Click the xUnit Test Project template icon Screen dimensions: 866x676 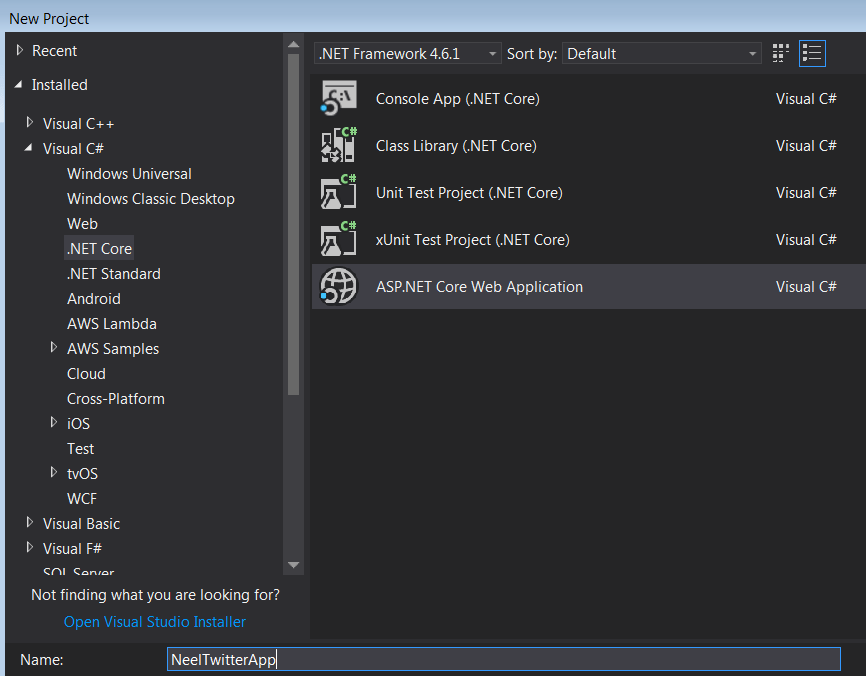pos(338,240)
